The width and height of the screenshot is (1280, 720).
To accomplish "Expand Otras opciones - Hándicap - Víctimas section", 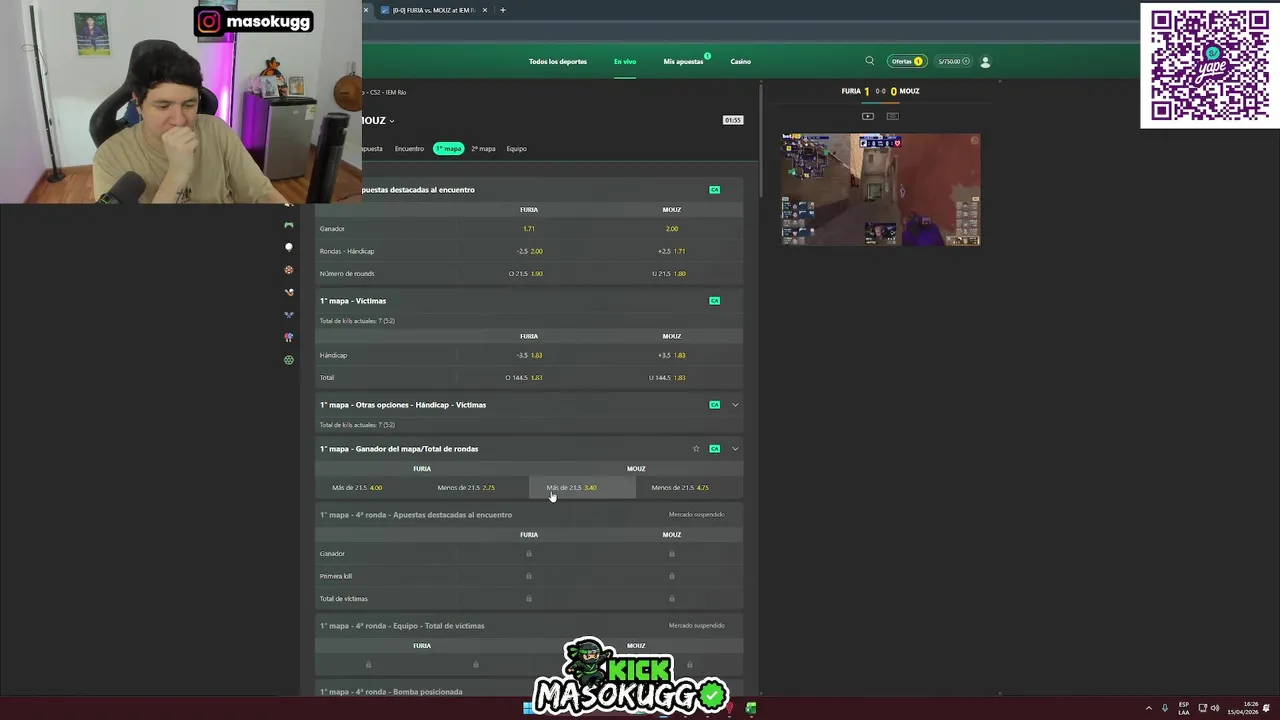I will (735, 405).
